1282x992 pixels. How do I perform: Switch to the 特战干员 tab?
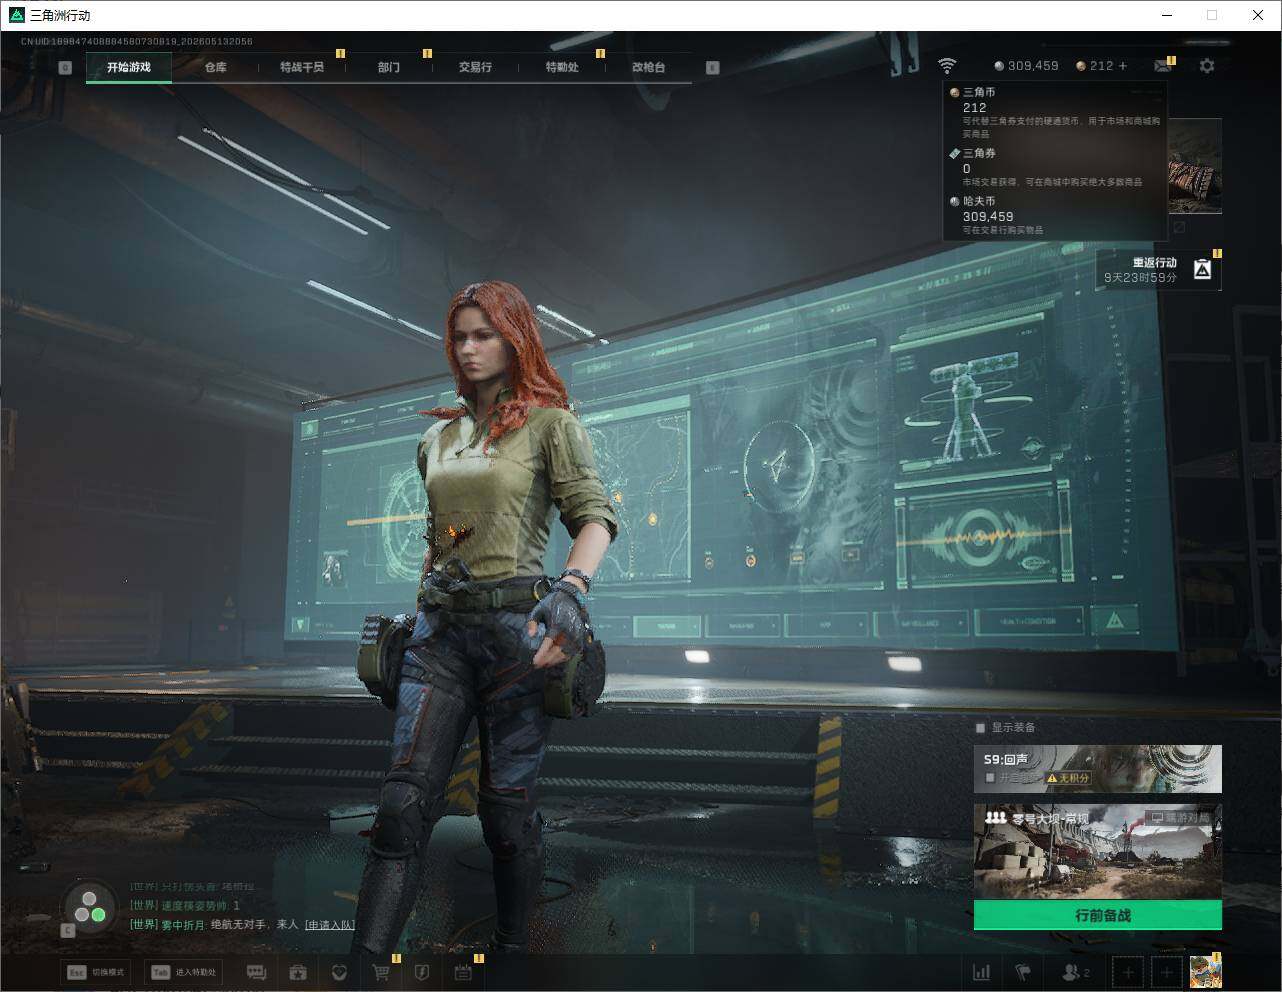tap(301, 67)
